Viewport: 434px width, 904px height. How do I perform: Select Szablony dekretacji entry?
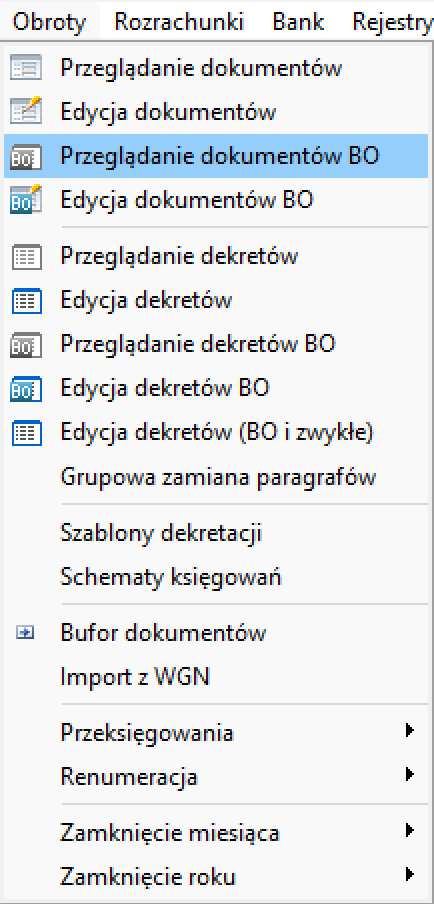[x=161, y=533]
